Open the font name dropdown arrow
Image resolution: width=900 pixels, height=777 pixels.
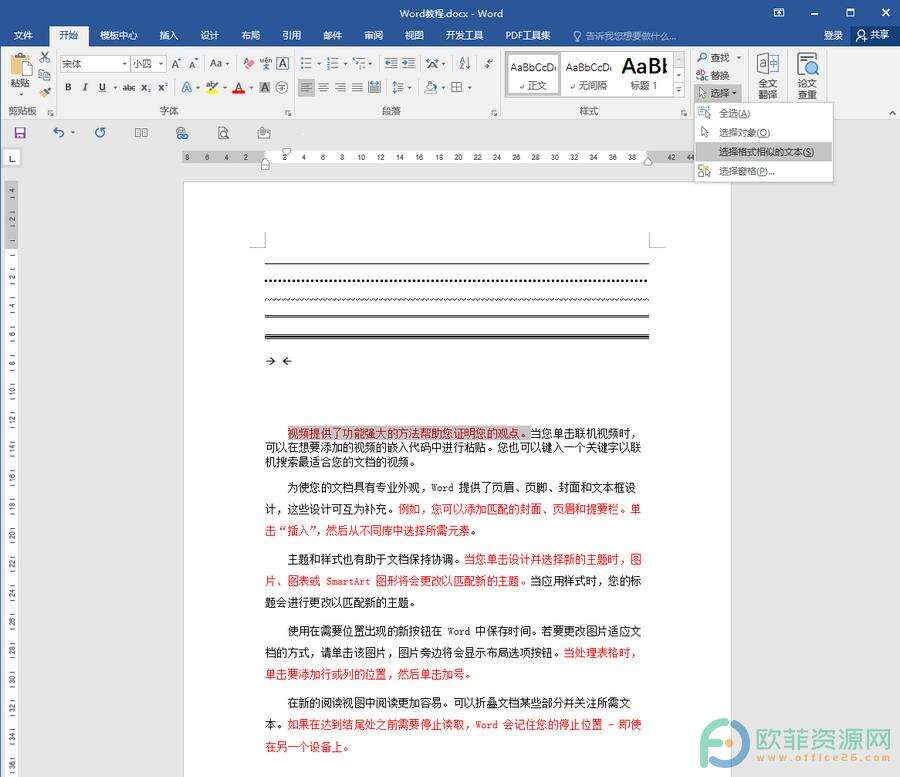coord(125,64)
